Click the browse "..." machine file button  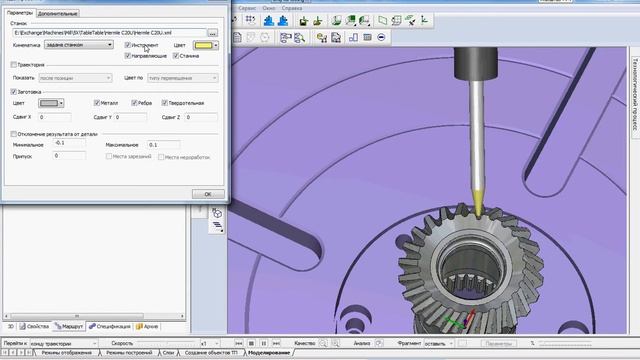pos(212,33)
